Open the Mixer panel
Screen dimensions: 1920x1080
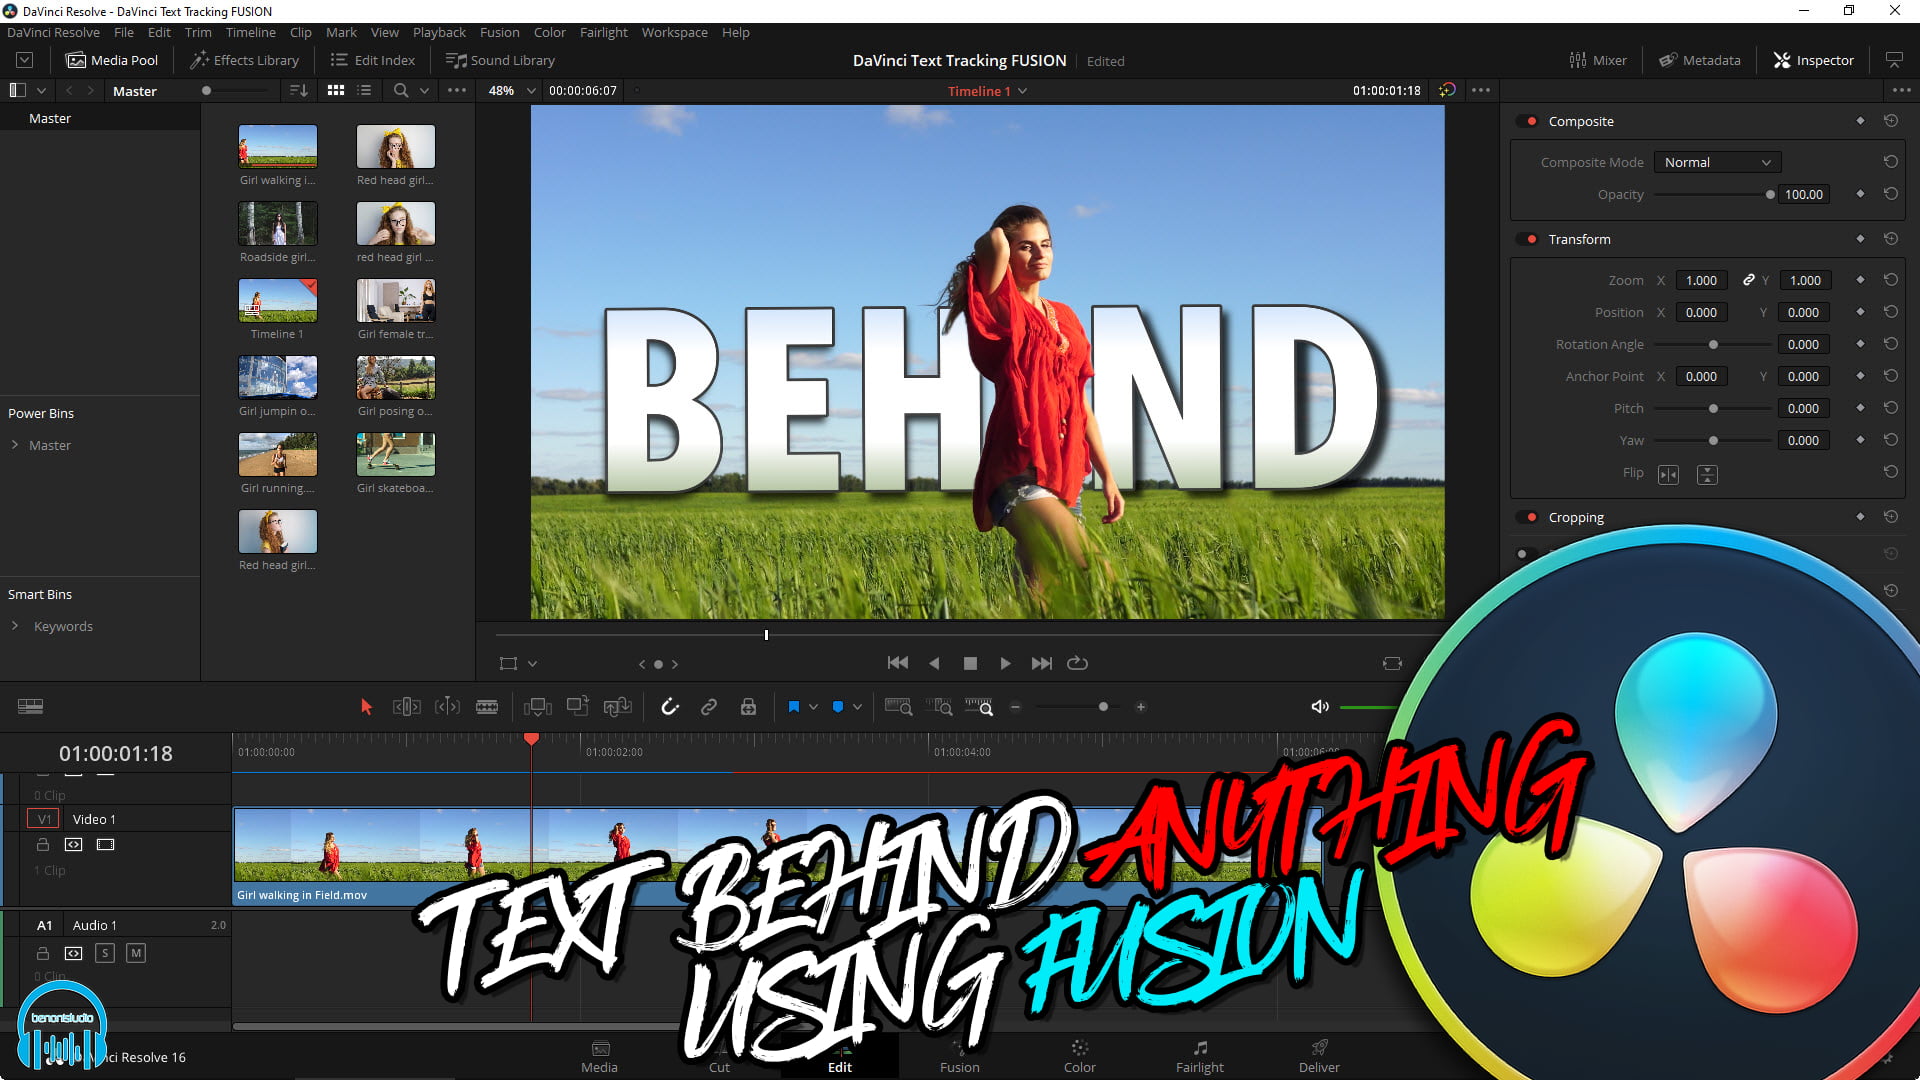tap(1598, 60)
